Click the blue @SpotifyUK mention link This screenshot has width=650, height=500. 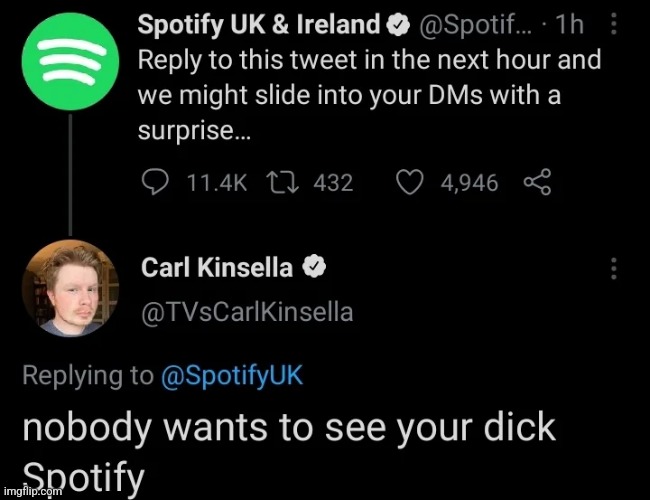231,376
